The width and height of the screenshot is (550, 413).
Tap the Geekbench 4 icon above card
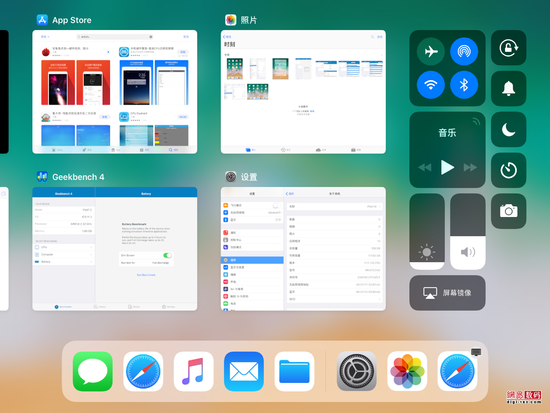tap(42, 177)
